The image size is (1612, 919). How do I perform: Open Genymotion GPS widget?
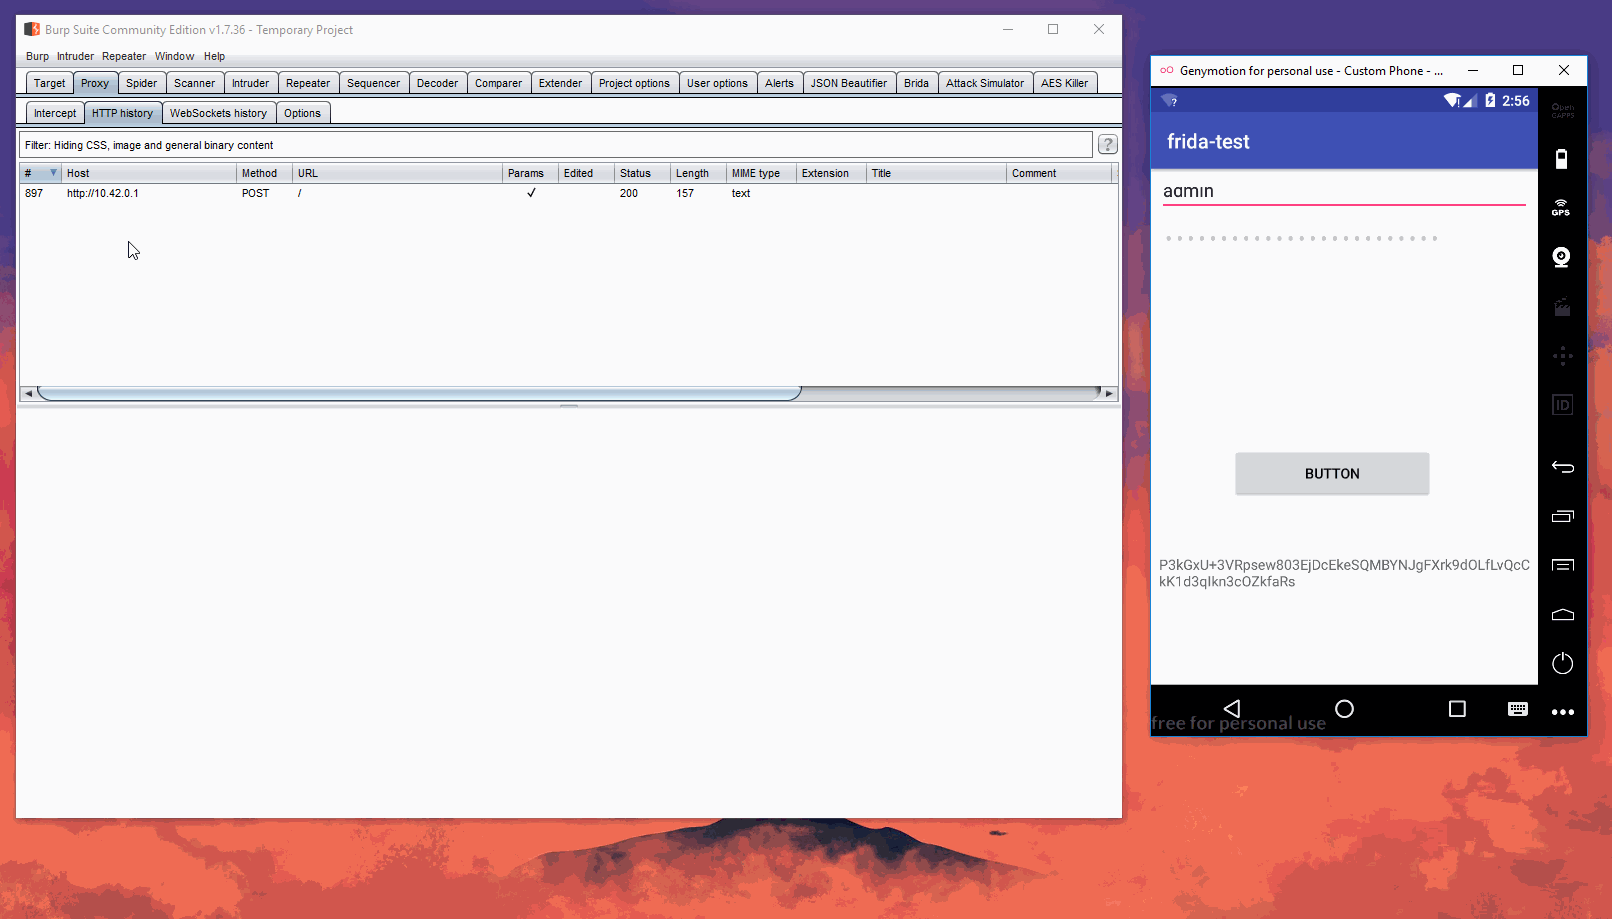tap(1561, 208)
